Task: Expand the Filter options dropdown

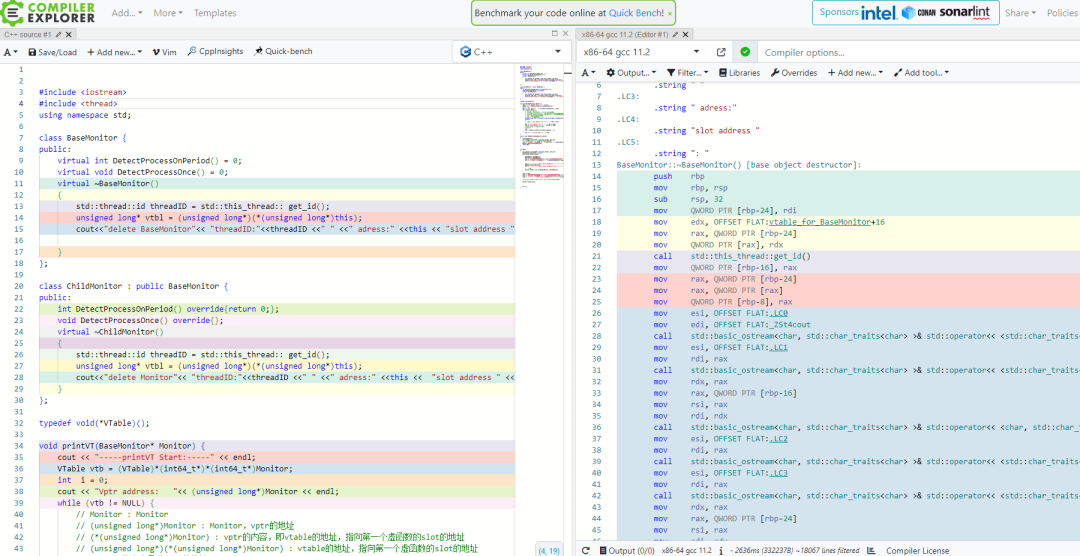Action: [x=688, y=73]
